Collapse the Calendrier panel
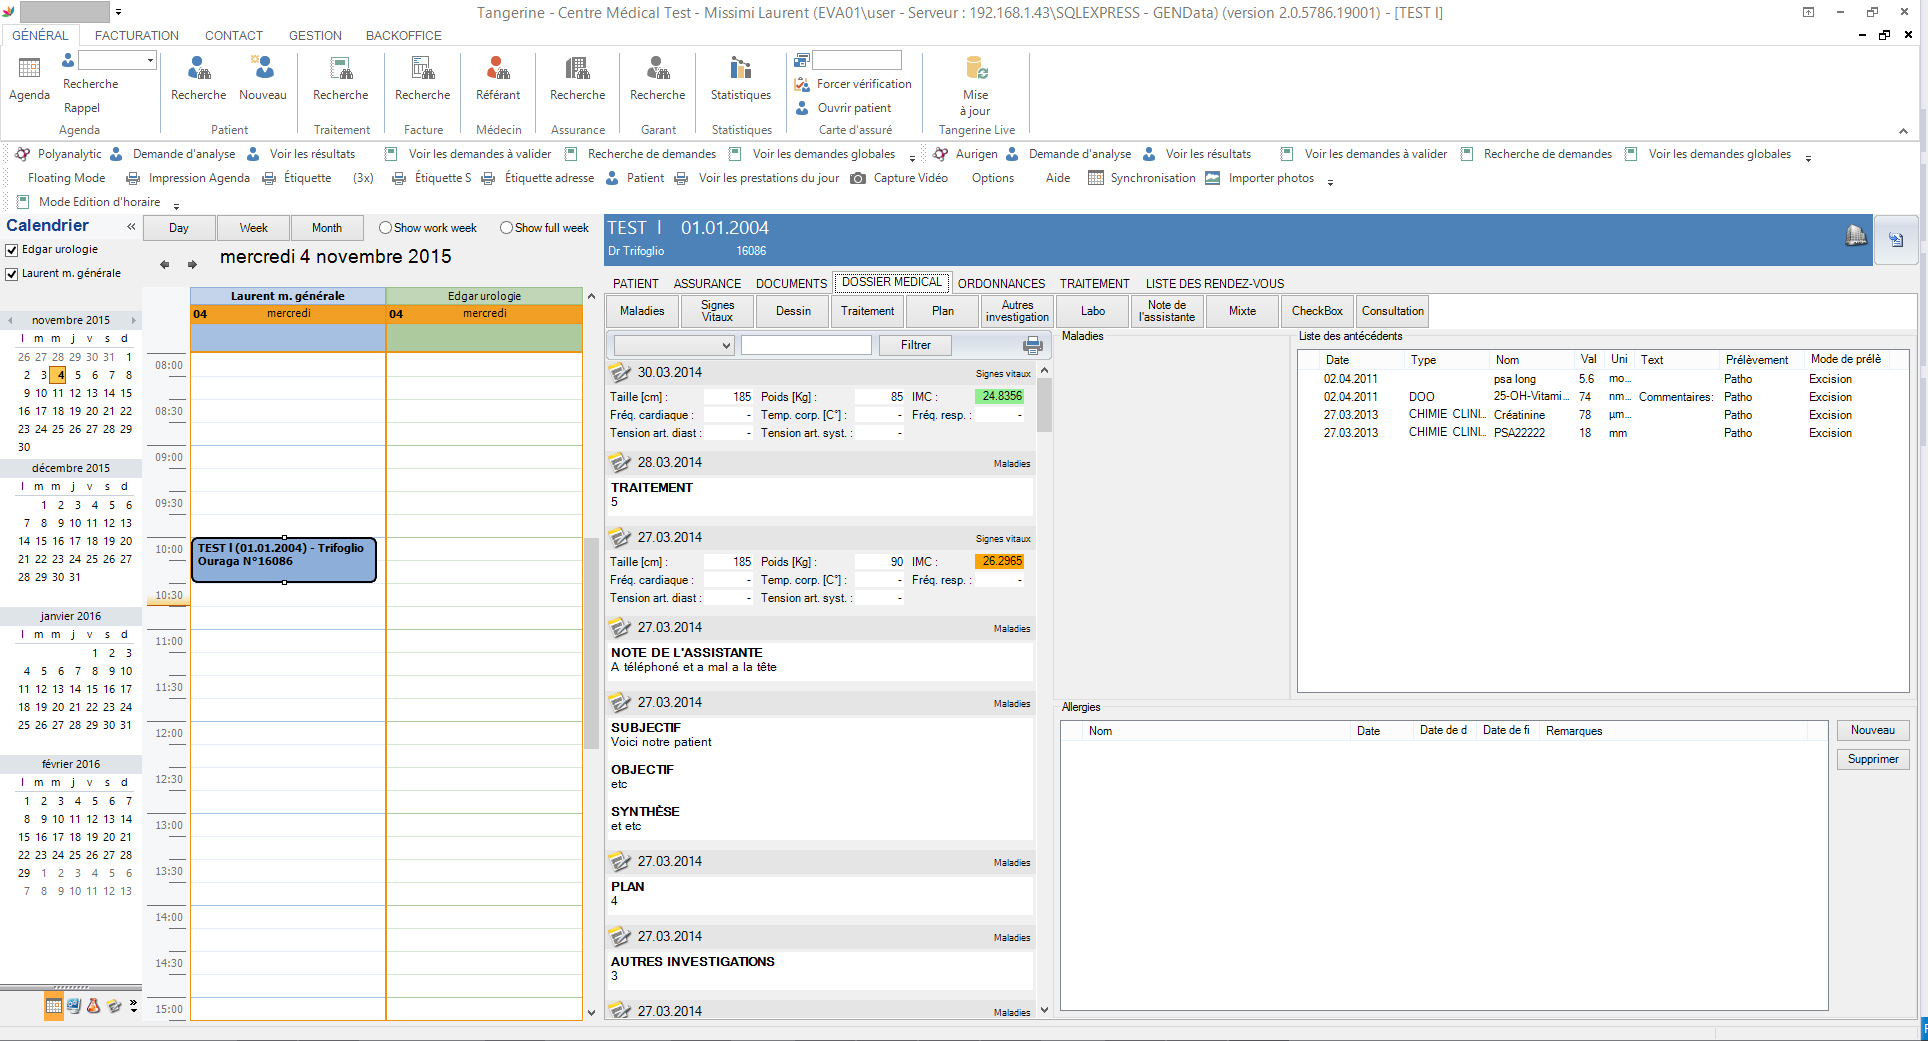1928x1041 pixels. [131, 227]
